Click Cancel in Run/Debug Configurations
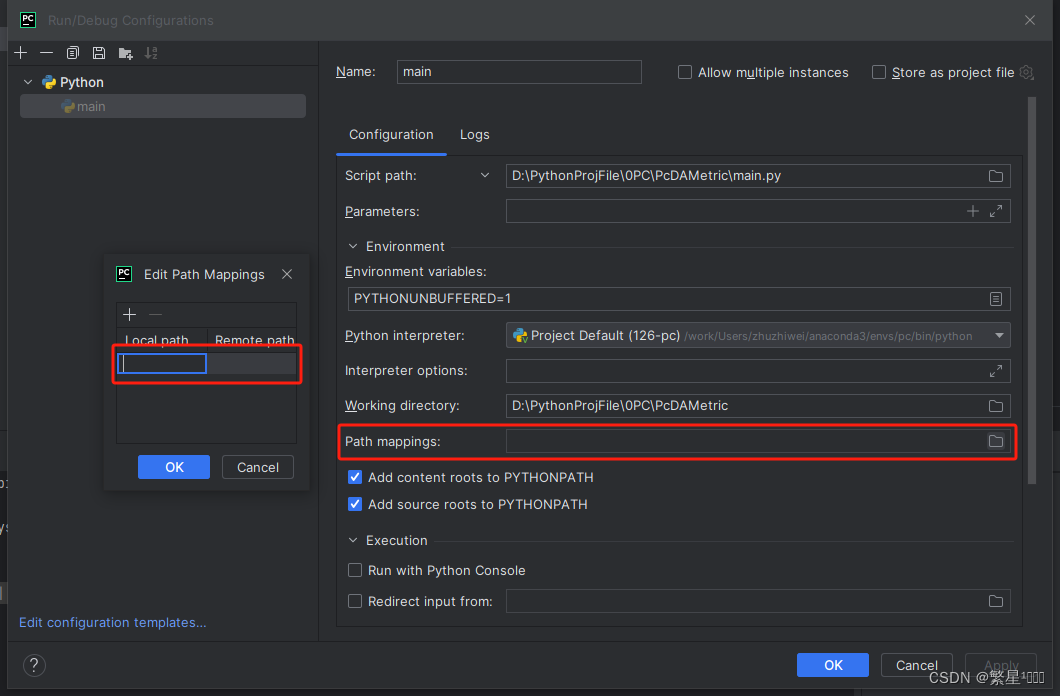The height and width of the screenshot is (696, 1060). [x=917, y=665]
